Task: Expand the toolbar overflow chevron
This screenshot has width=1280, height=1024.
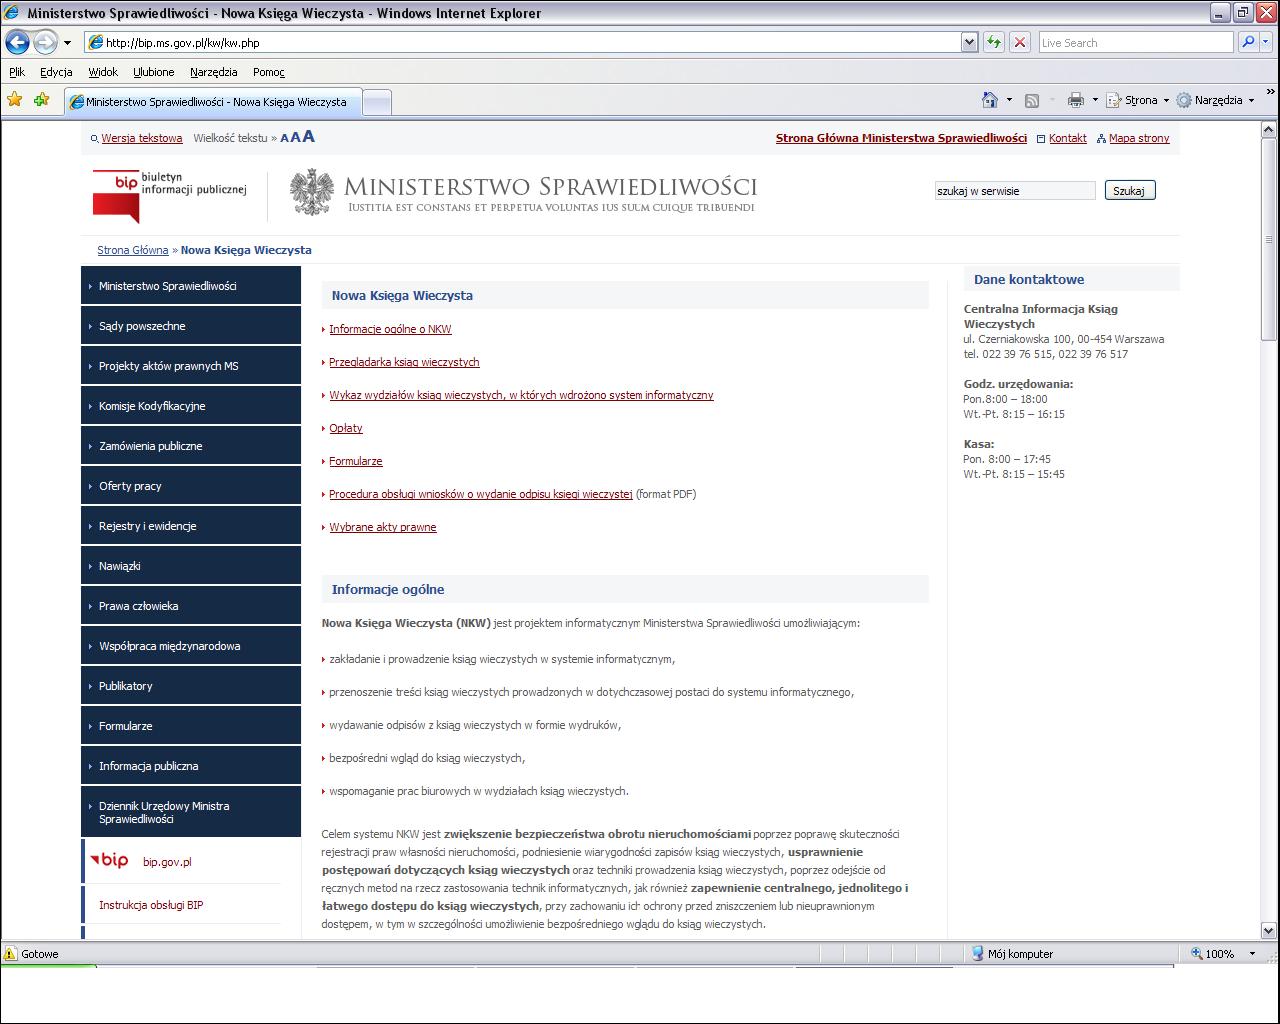Action: pyautogui.click(x=1271, y=92)
